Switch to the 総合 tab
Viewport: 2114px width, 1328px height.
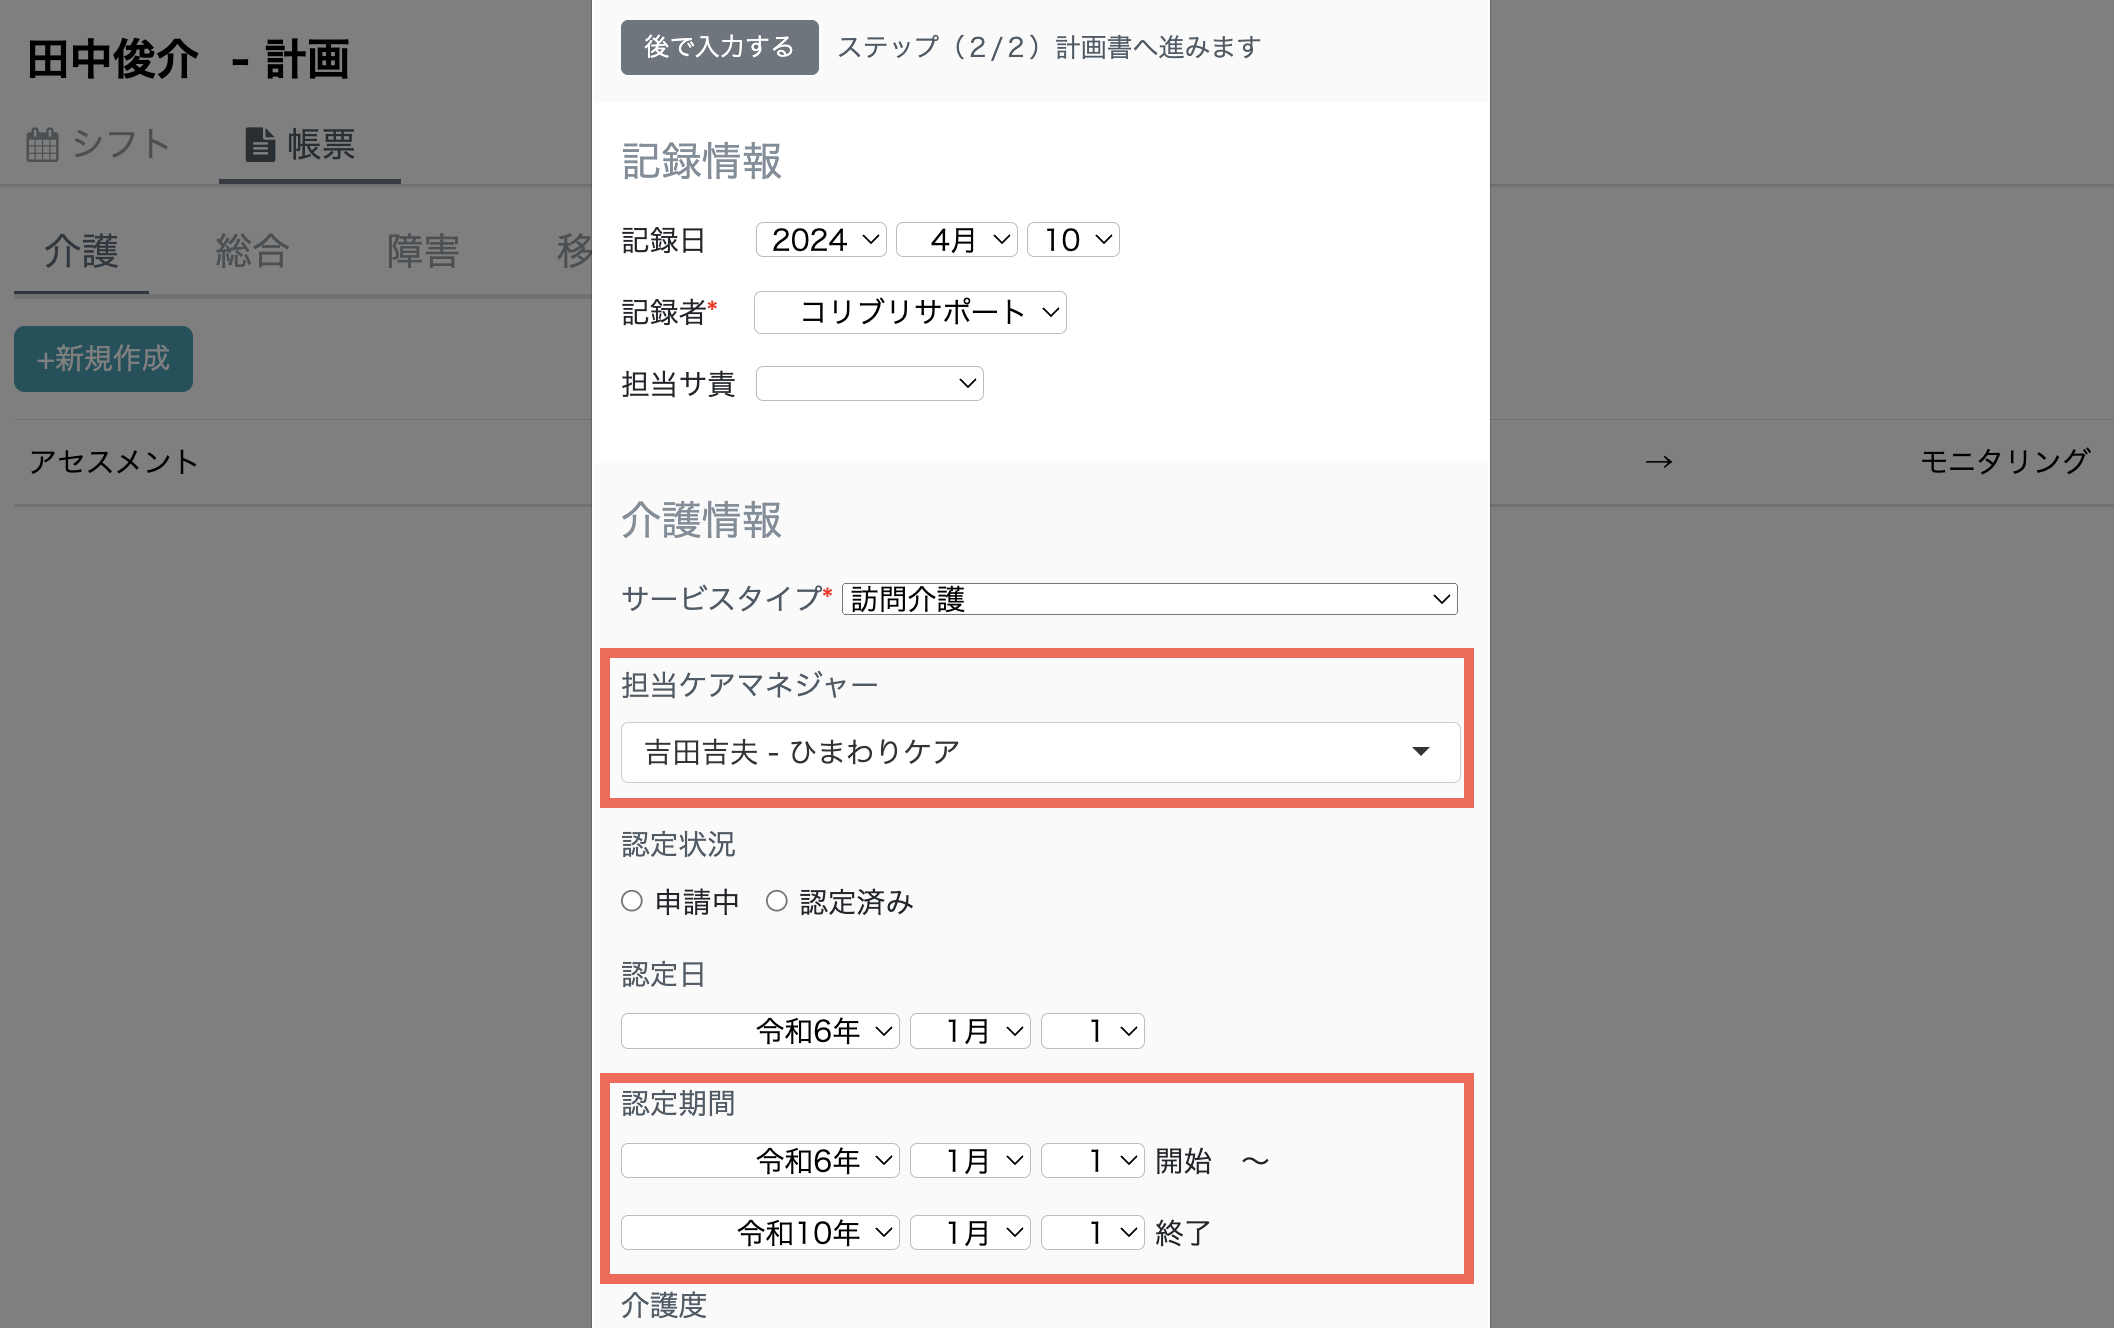point(251,251)
